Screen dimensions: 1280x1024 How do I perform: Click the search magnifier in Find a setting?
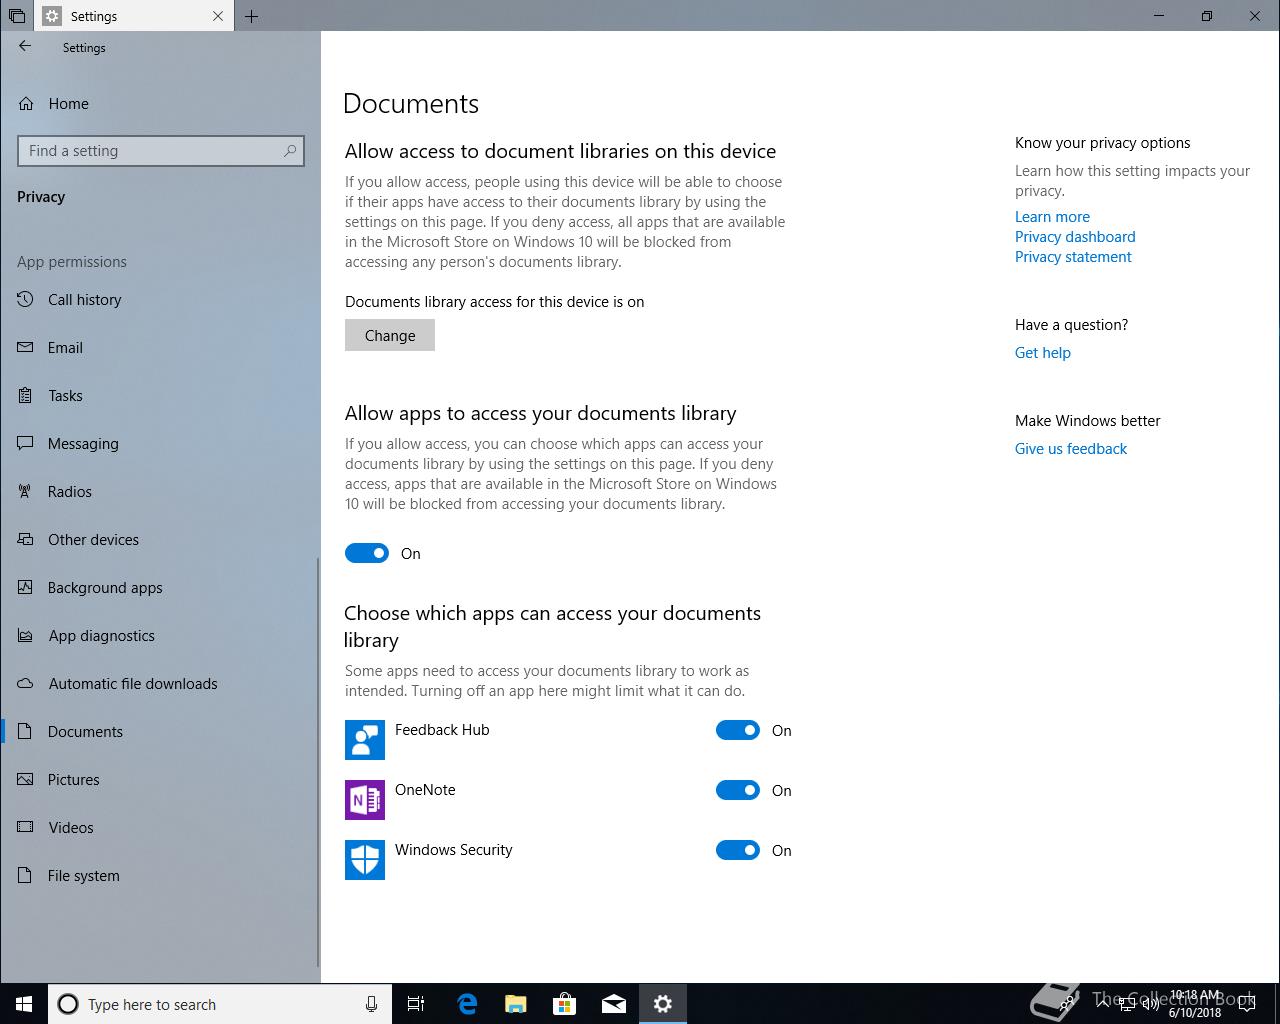[290, 150]
